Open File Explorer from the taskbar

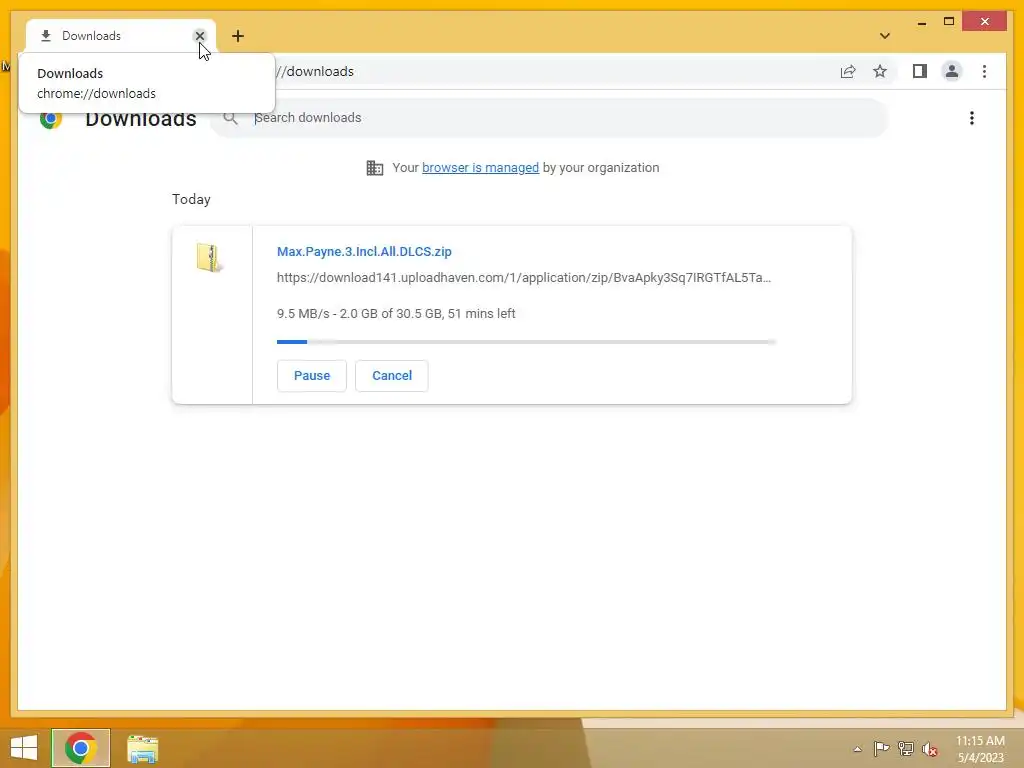[x=142, y=748]
